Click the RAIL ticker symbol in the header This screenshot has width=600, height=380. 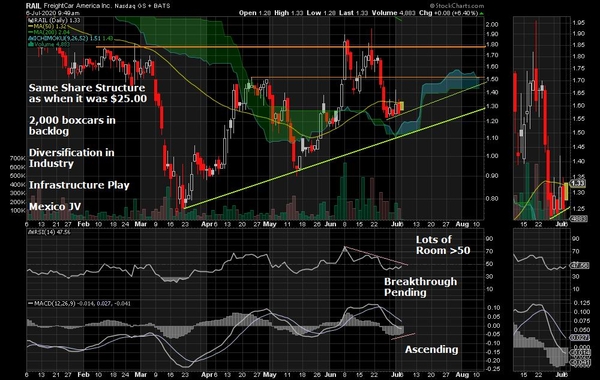(34, 6)
